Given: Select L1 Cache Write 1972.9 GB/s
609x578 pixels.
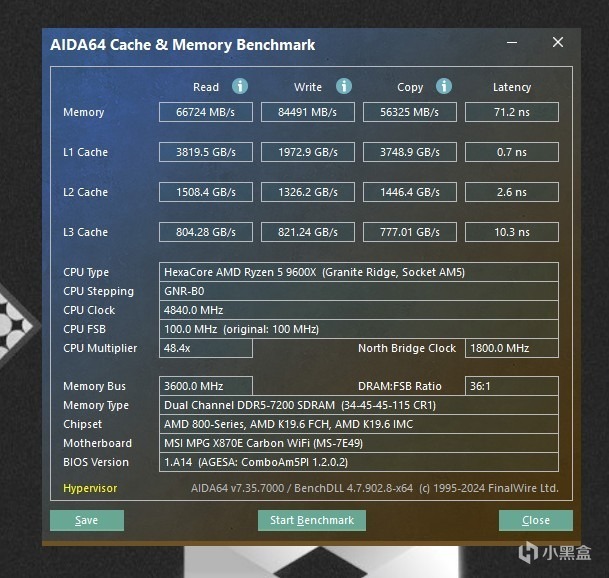Looking at the screenshot, I should [x=308, y=152].
